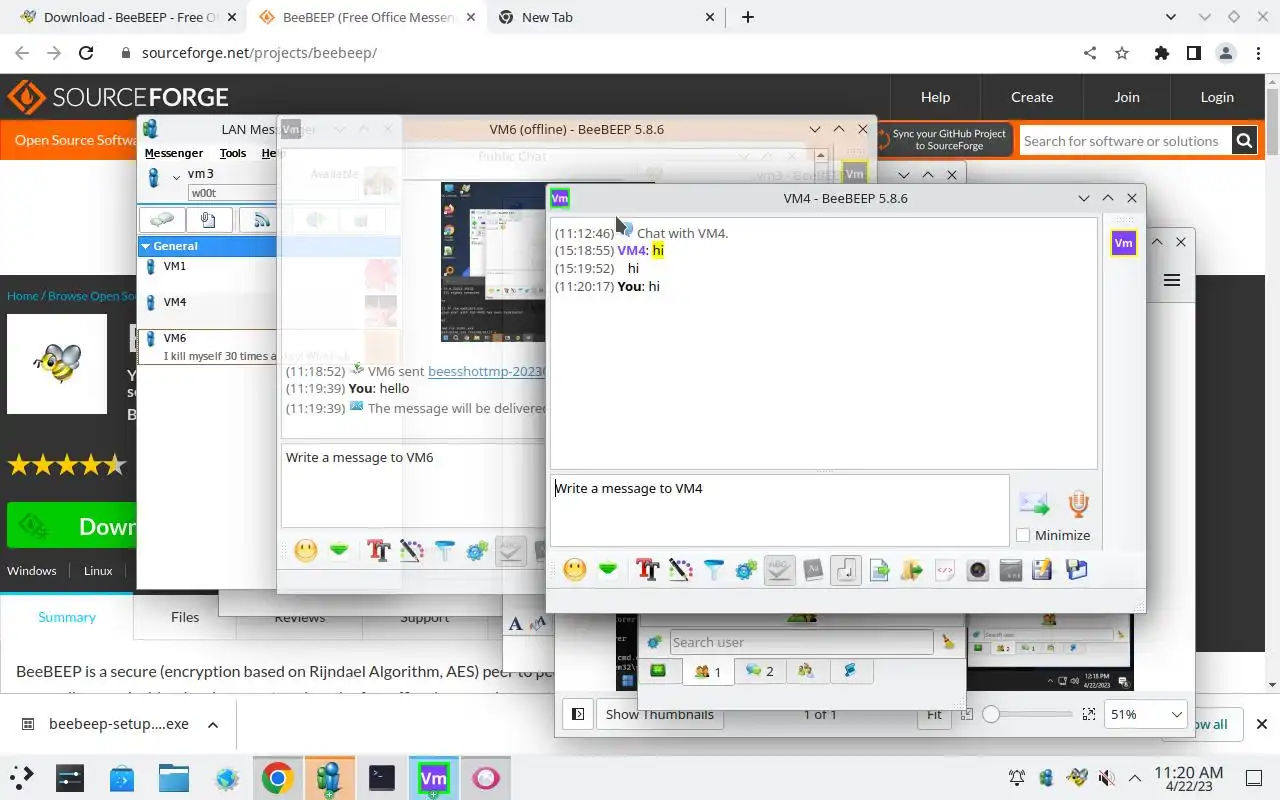Screen dimensions: 1280x800
Task: Open Messenger menu in LAN Messenger
Action: pos(174,153)
